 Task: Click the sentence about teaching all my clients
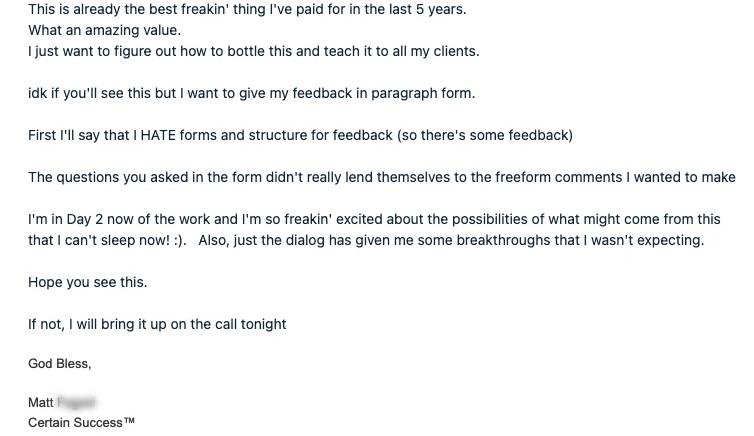(253, 51)
